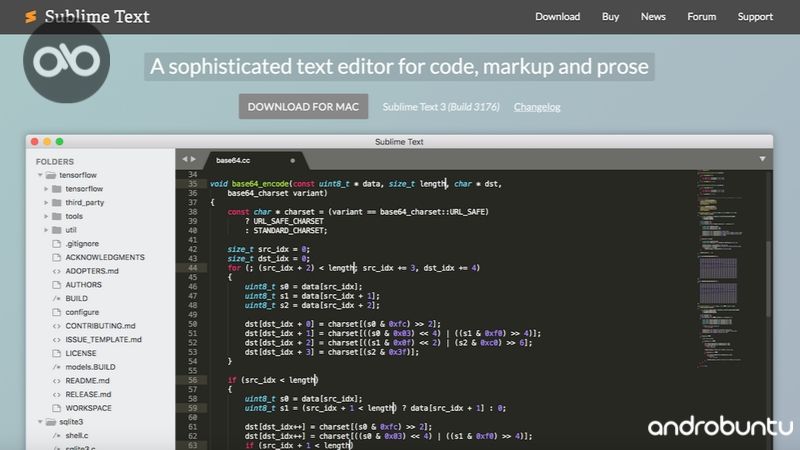Click STANDARD_CHARSET on line 40
This screenshot has width=800, height=450.
[x=288, y=231]
